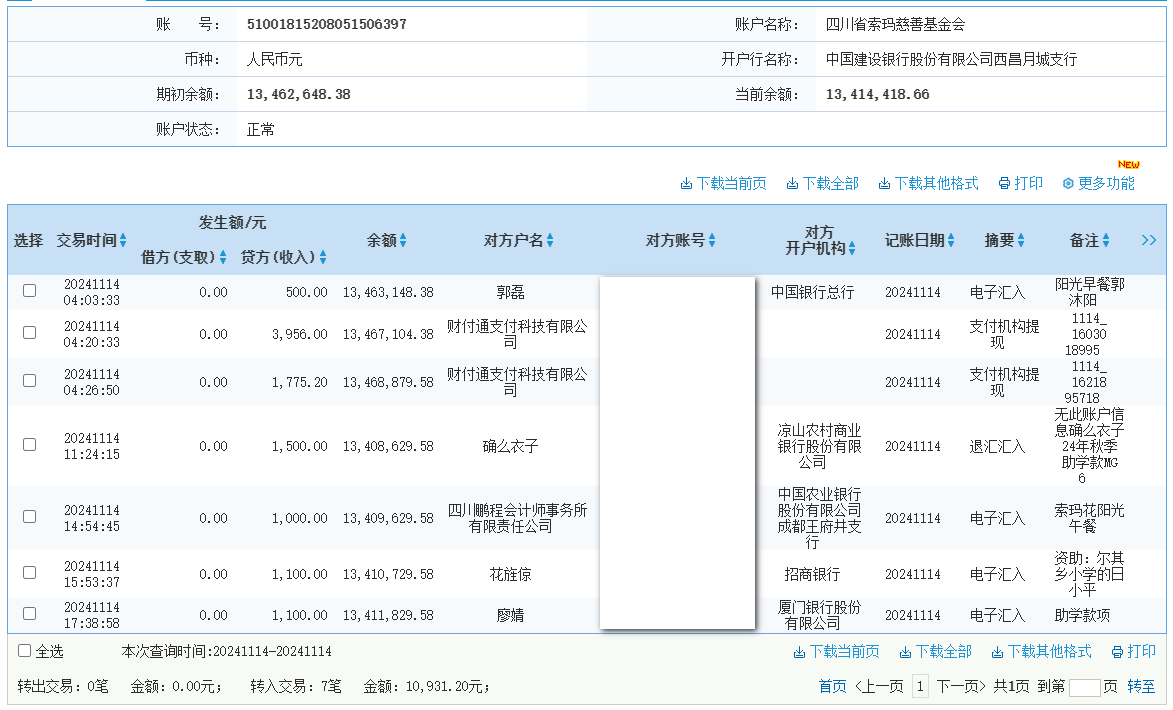Image resolution: width=1173 pixels, height=710 pixels.
Task: Click the page number input field
Action: 1085,688
